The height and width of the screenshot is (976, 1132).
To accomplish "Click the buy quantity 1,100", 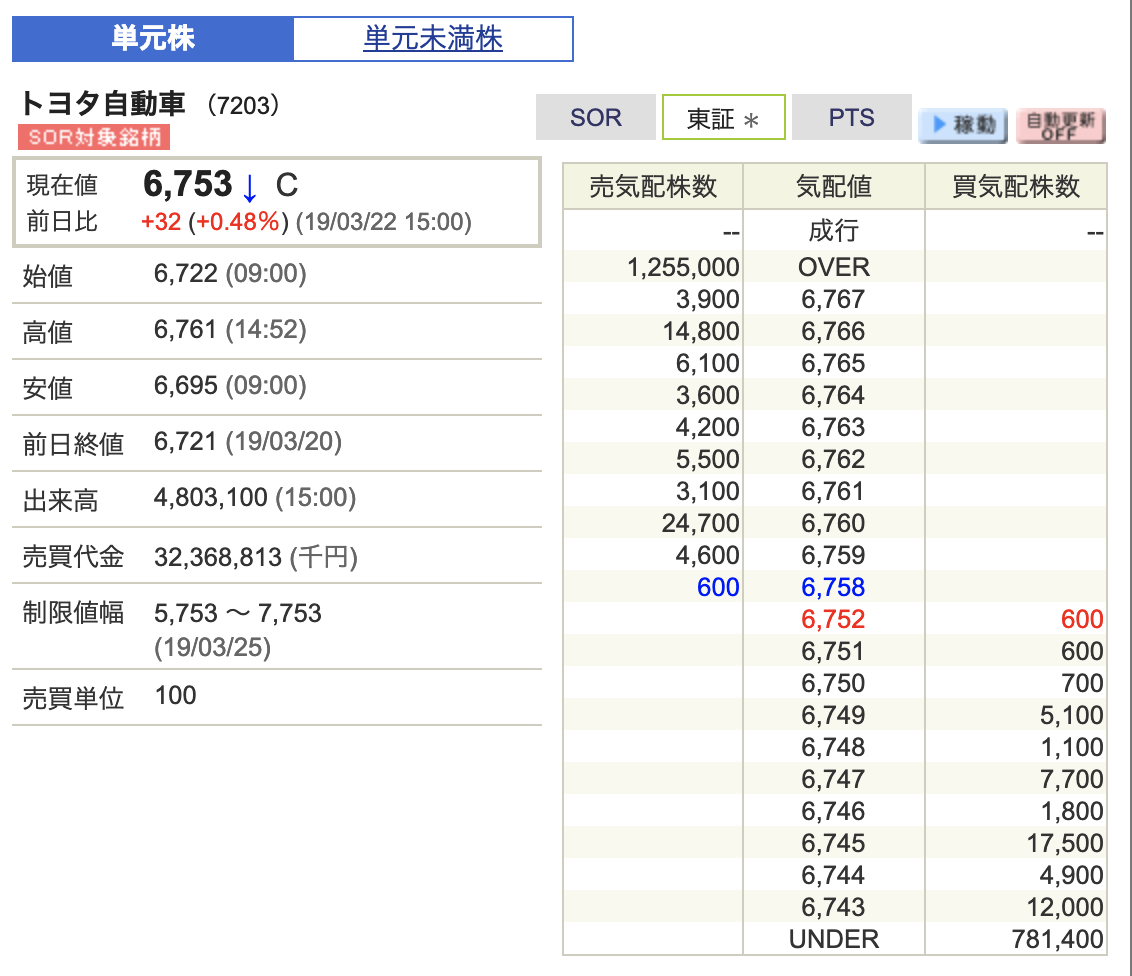I will tap(1072, 747).
